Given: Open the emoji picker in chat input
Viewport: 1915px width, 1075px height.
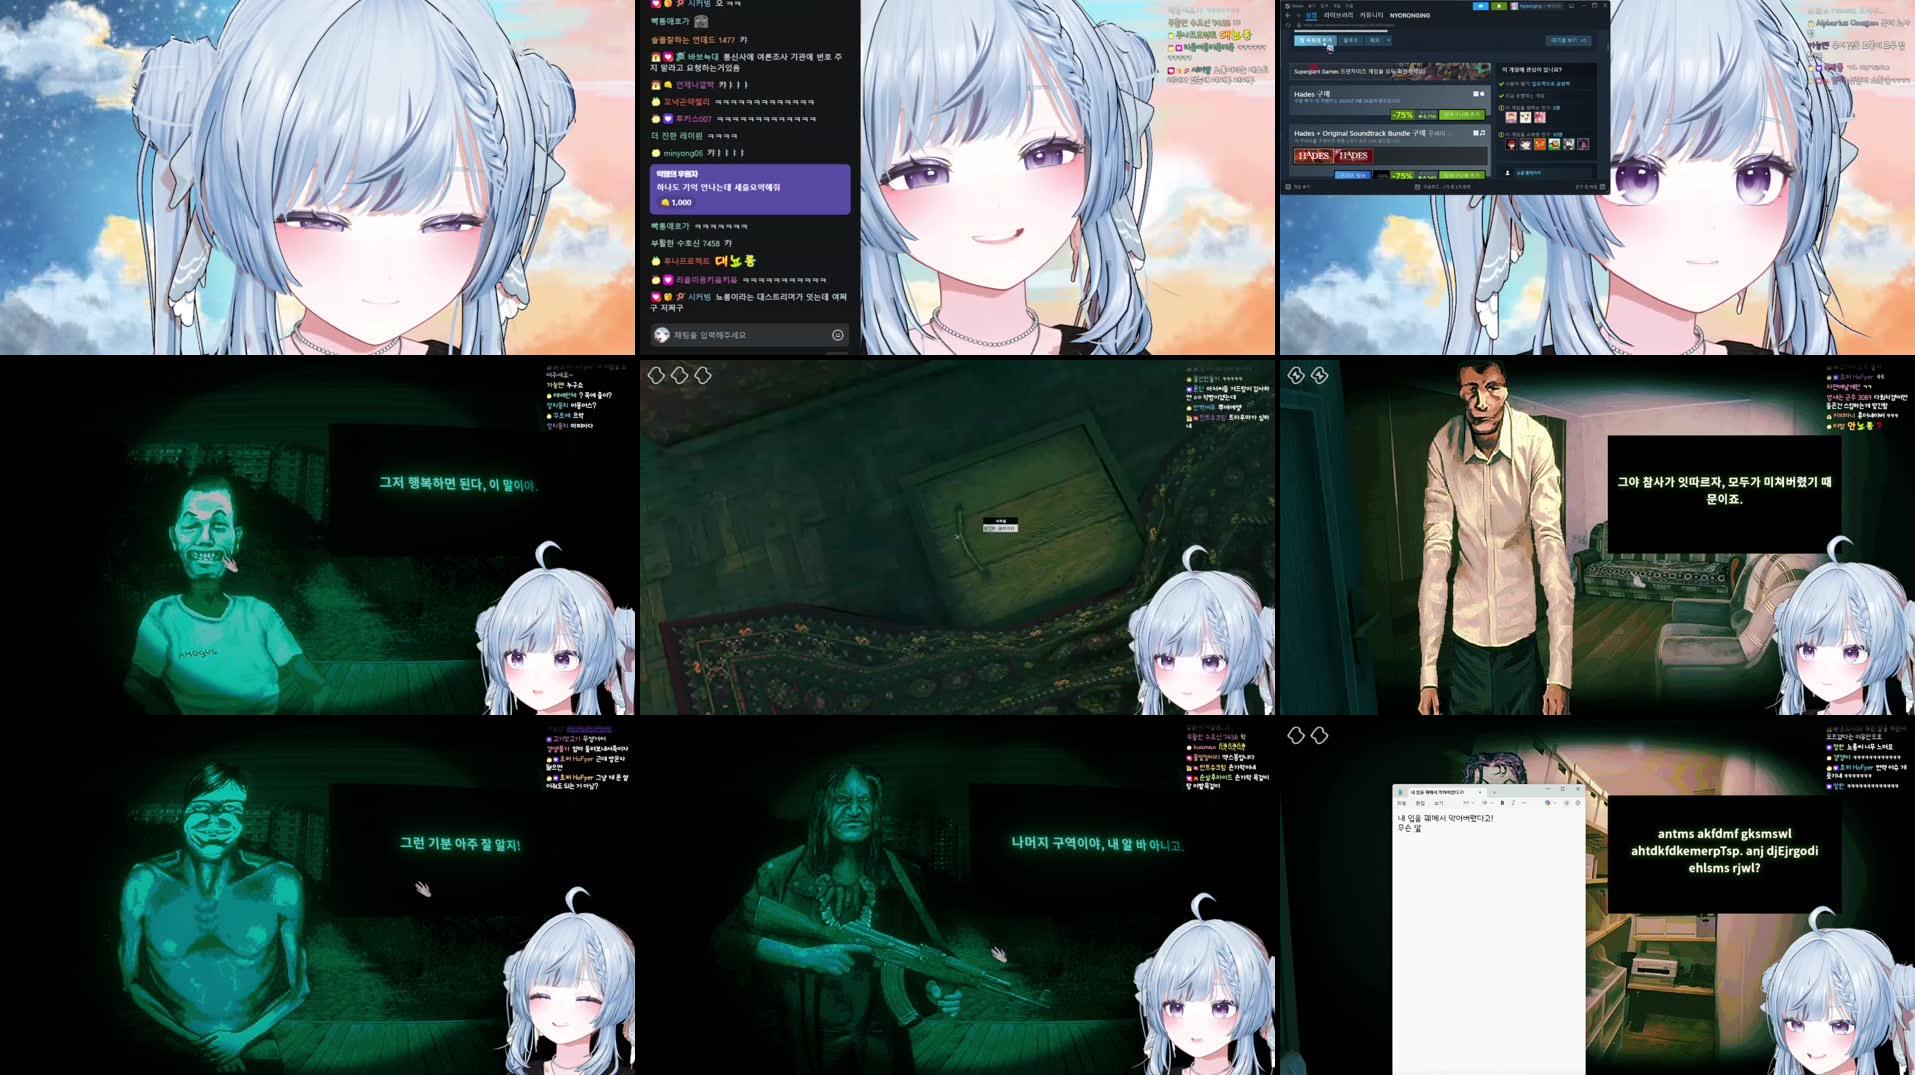Looking at the screenshot, I should [838, 335].
